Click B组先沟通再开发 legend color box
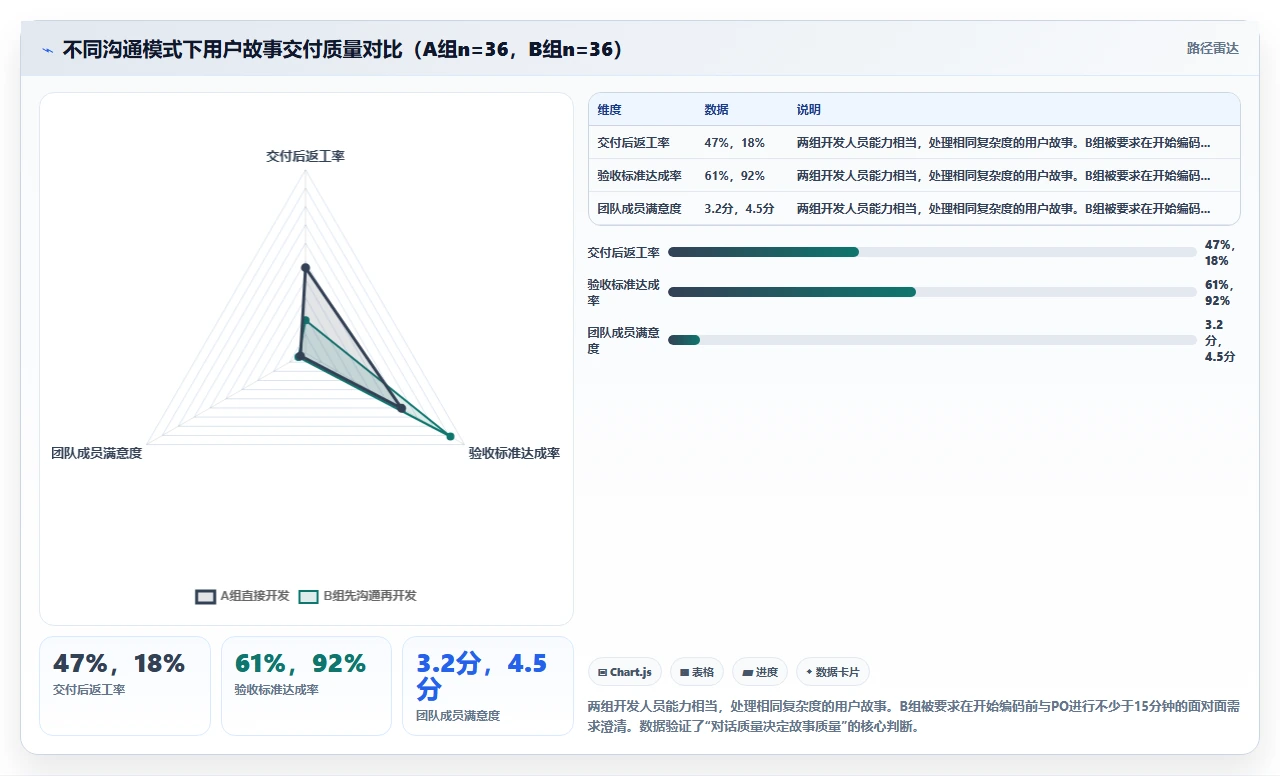 309,596
